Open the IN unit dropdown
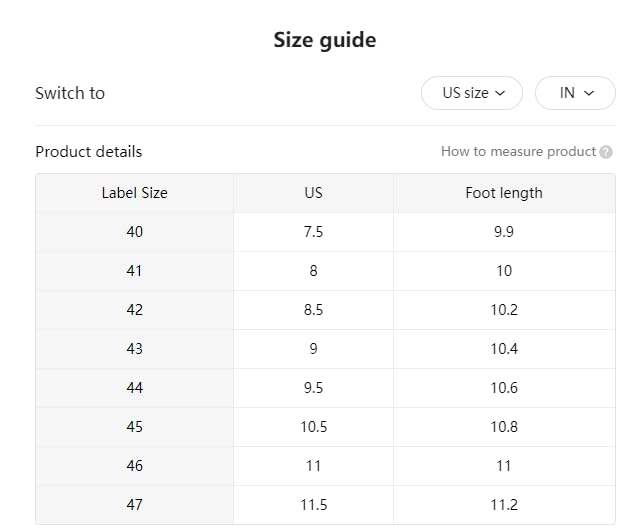The width and height of the screenshot is (620, 531). pyautogui.click(x=575, y=93)
